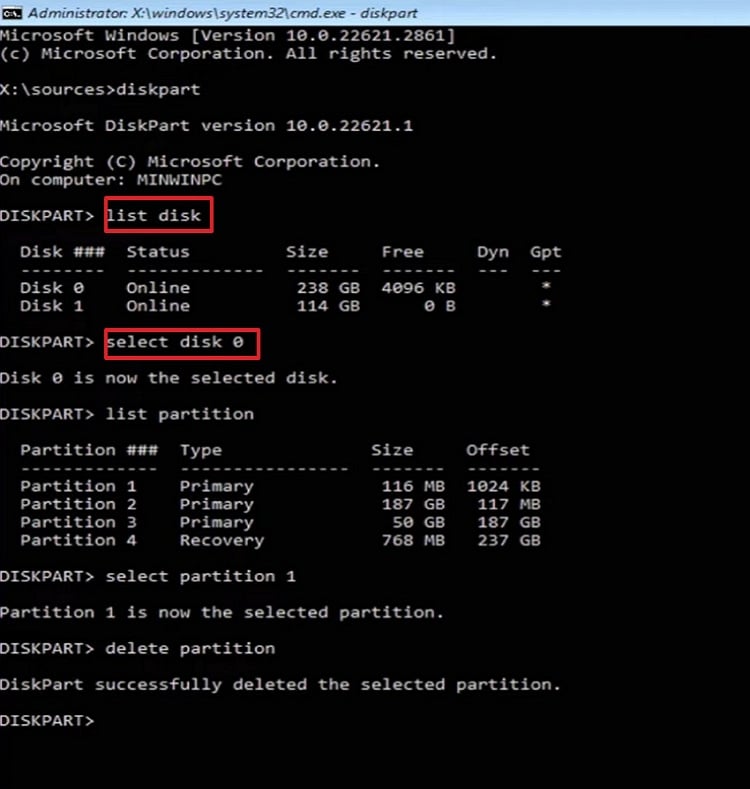Click the 'Partition 3' row label
The width and height of the screenshot is (750, 789).
click(78, 522)
